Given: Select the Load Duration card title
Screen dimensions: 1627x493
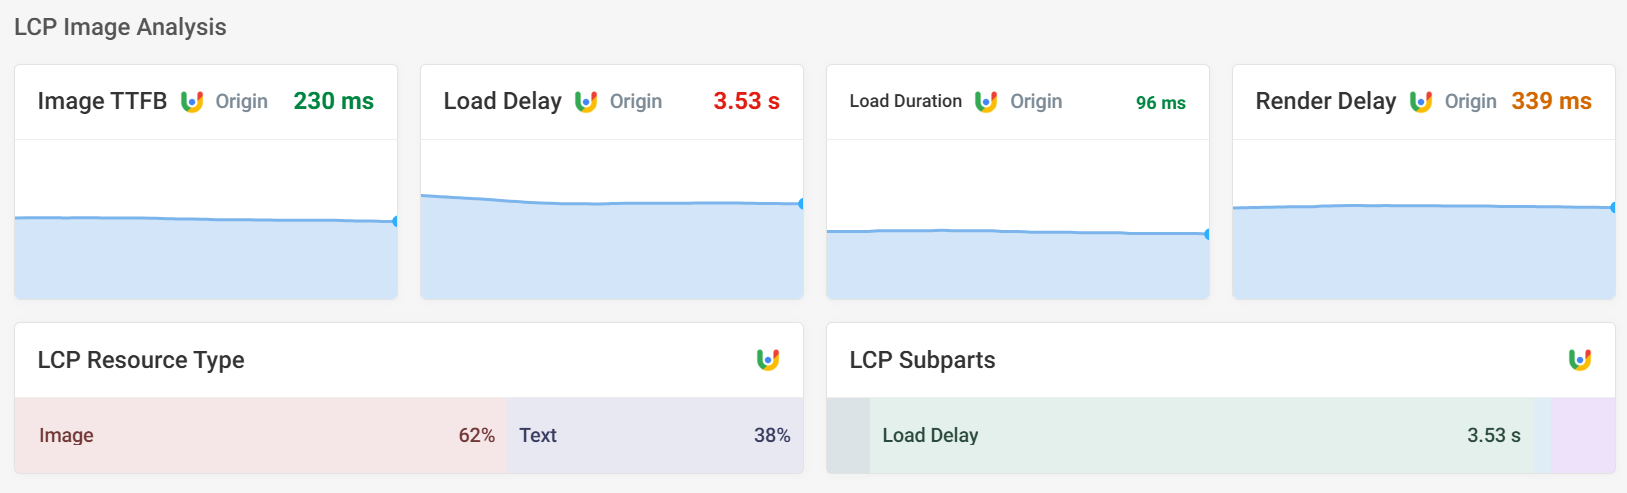Looking at the screenshot, I should tap(905, 101).
